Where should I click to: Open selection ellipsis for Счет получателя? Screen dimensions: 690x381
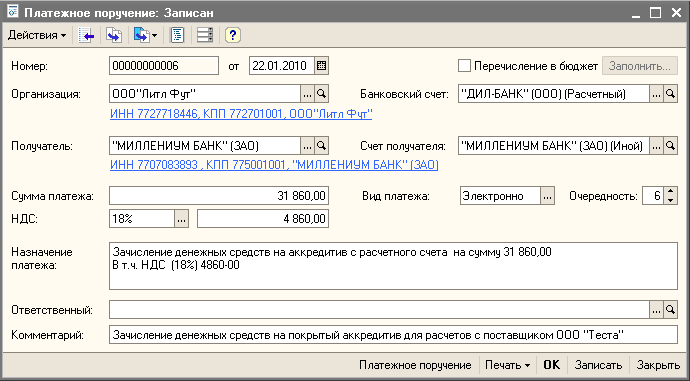656,146
